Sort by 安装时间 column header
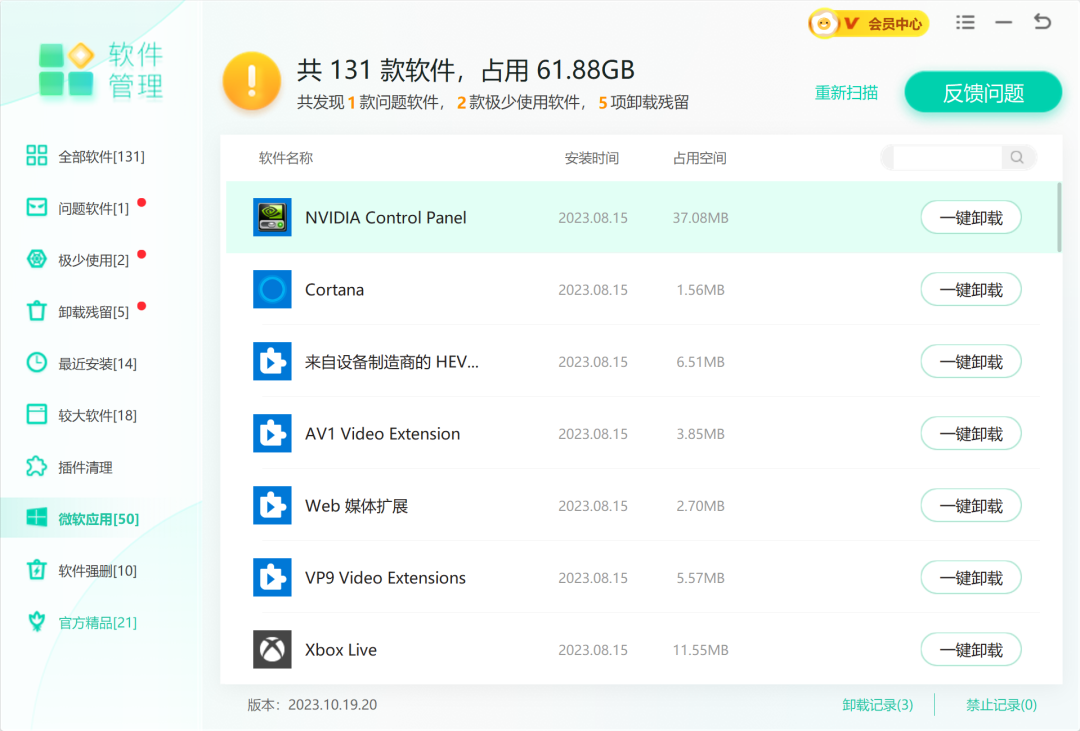This screenshot has width=1080, height=731. point(592,158)
